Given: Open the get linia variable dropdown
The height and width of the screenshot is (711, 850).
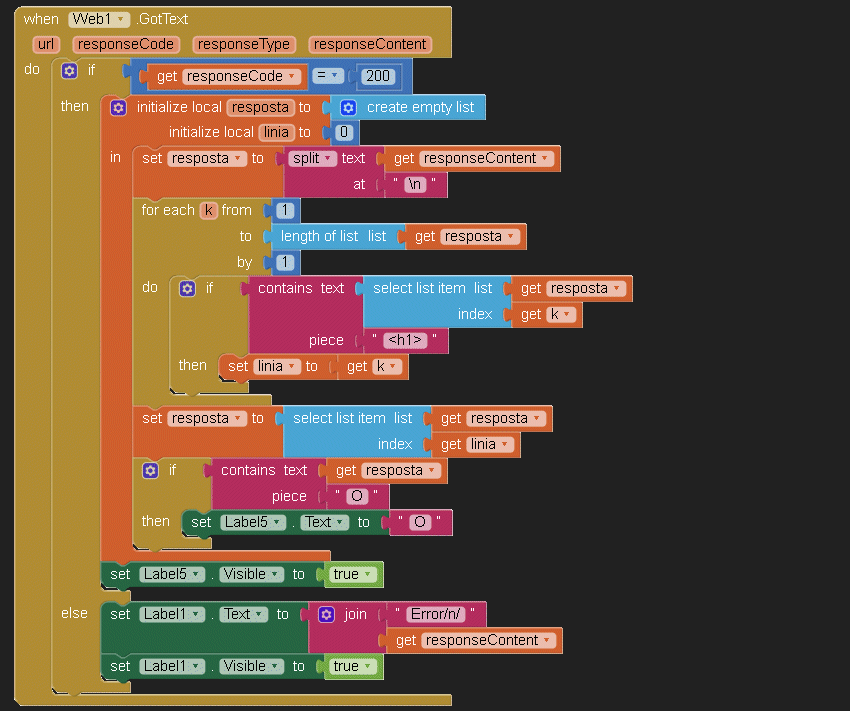Looking at the screenshot, I should coord(490,444).
